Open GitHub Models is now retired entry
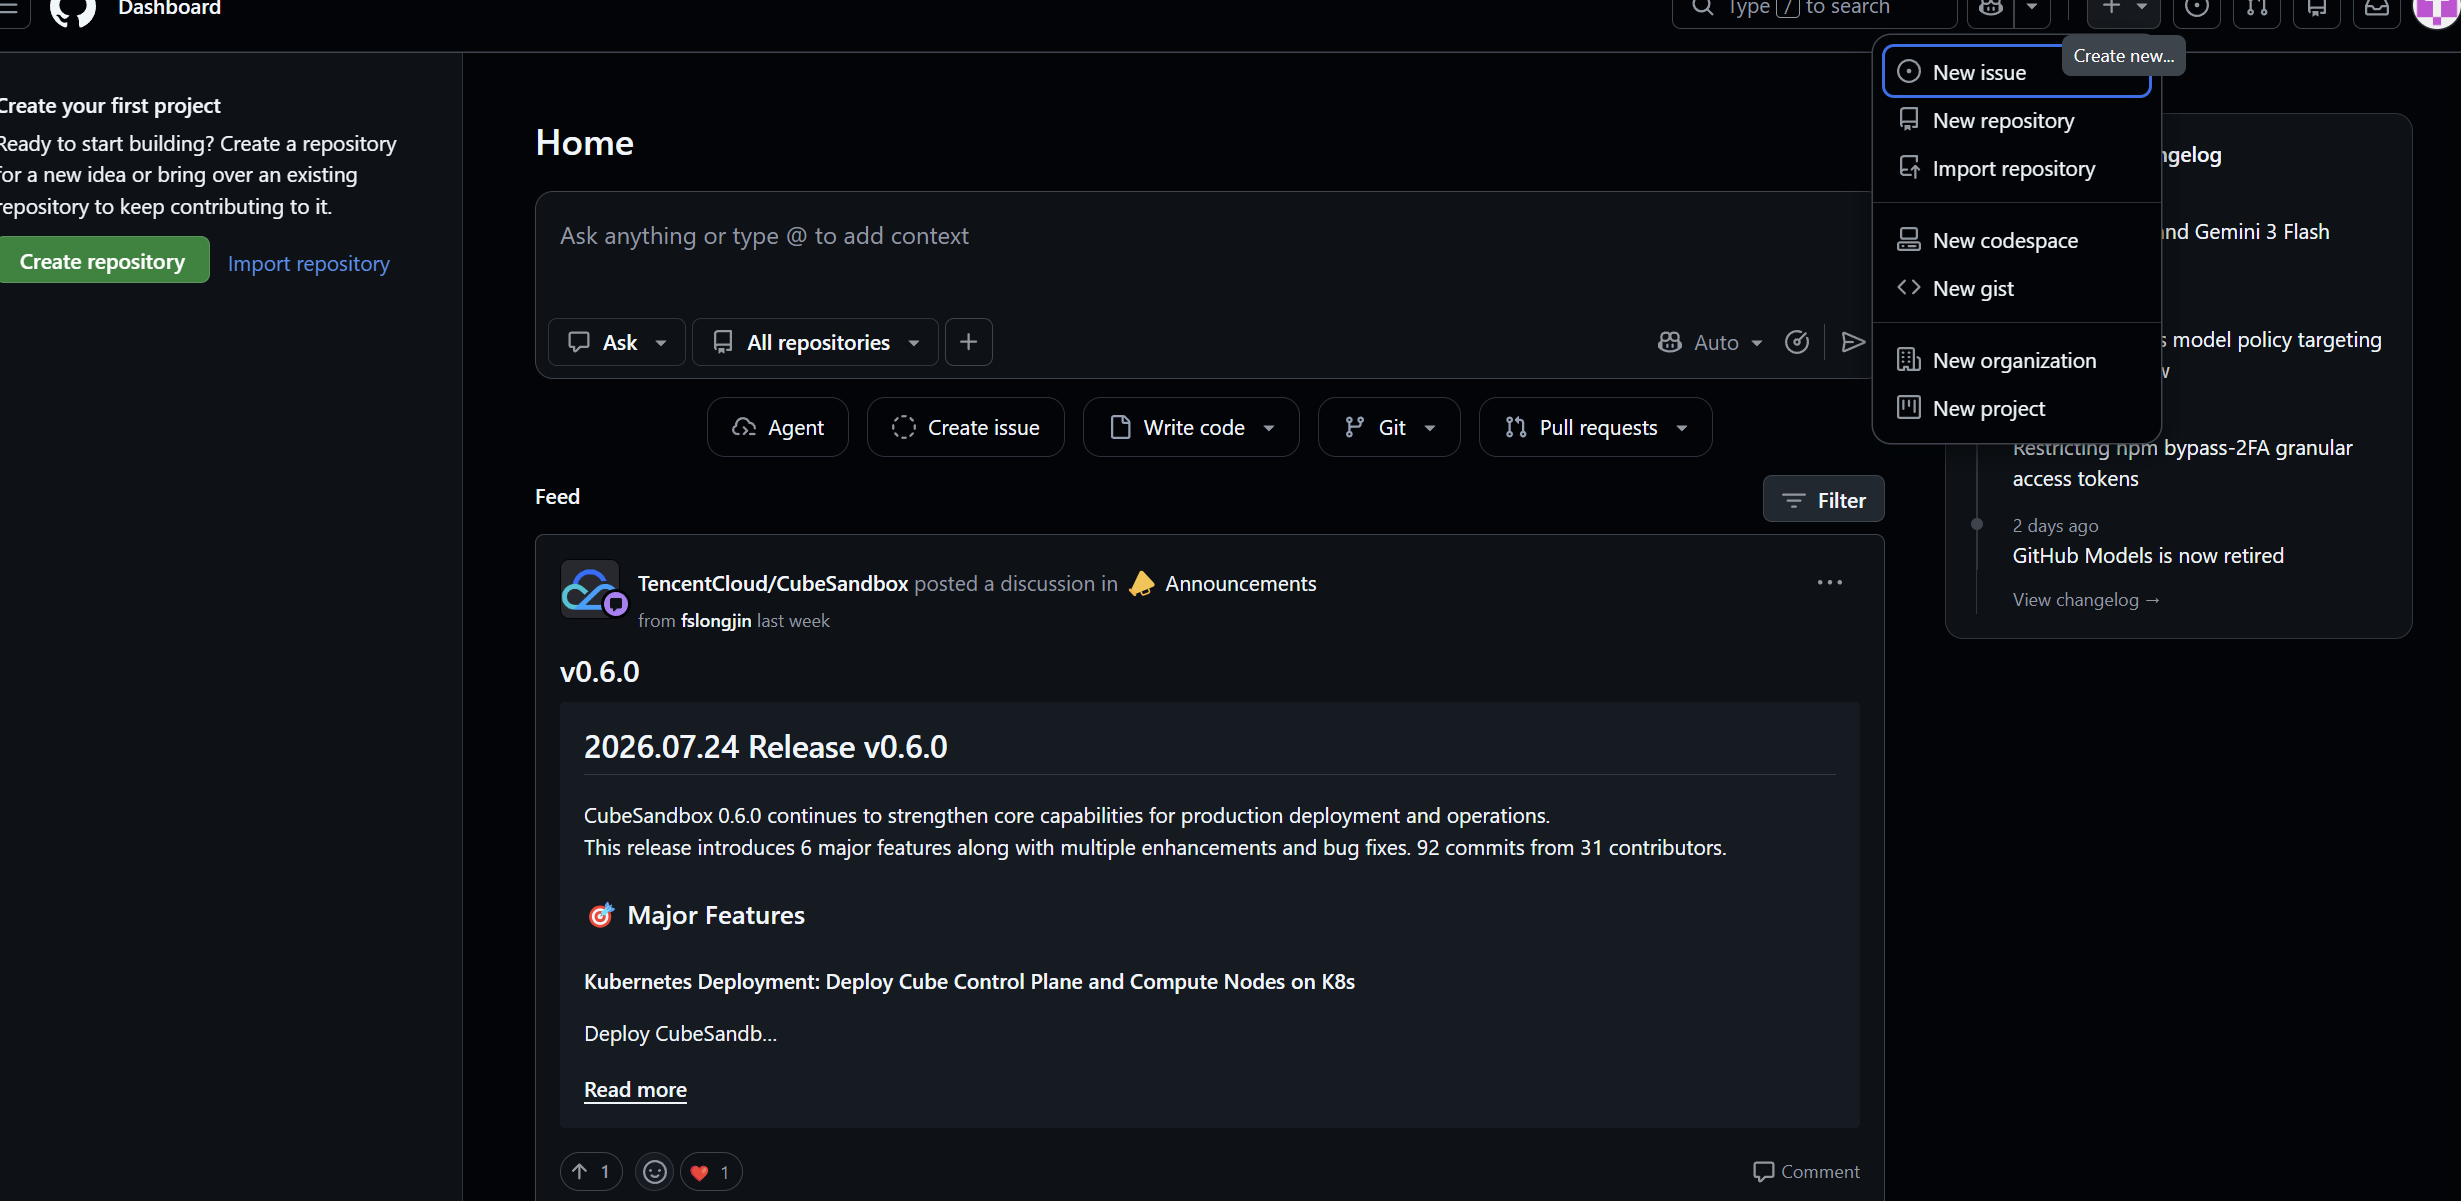The height and width of the screenshot is (1201, 2461). pyautogui.click(x=2148, y=556)
